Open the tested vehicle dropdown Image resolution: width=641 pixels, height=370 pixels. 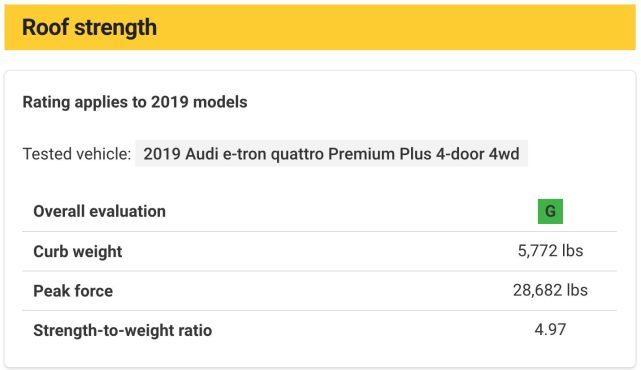click(331, 154)
